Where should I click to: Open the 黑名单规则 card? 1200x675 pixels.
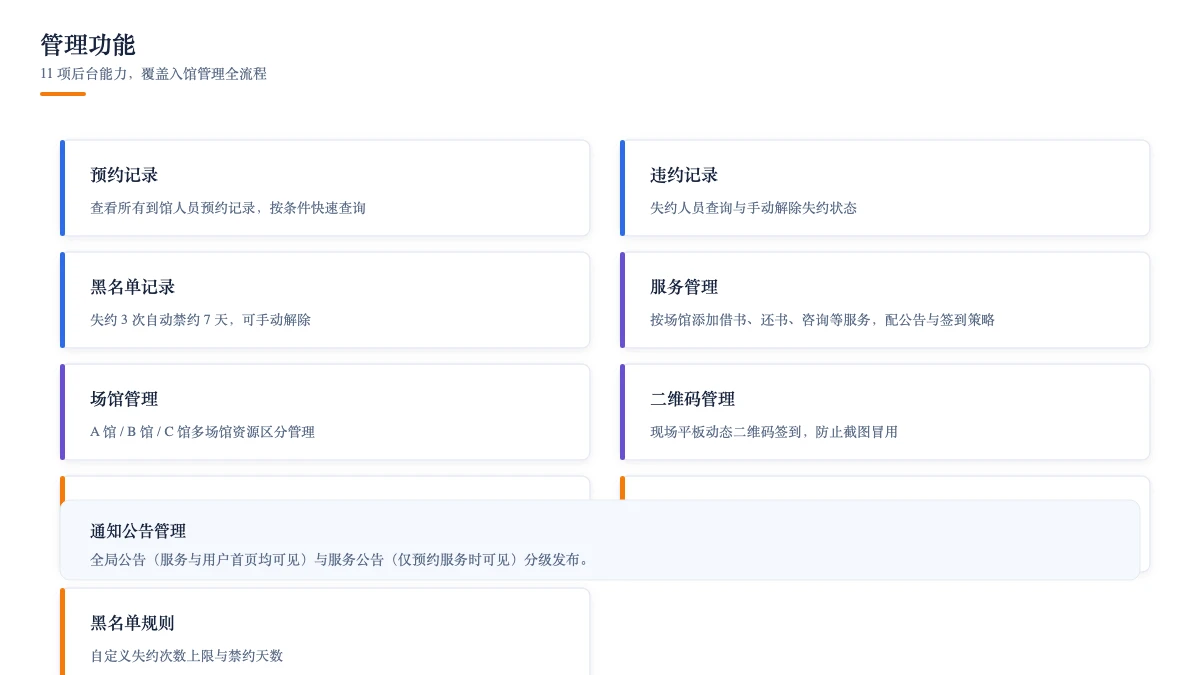pos(325,632)
